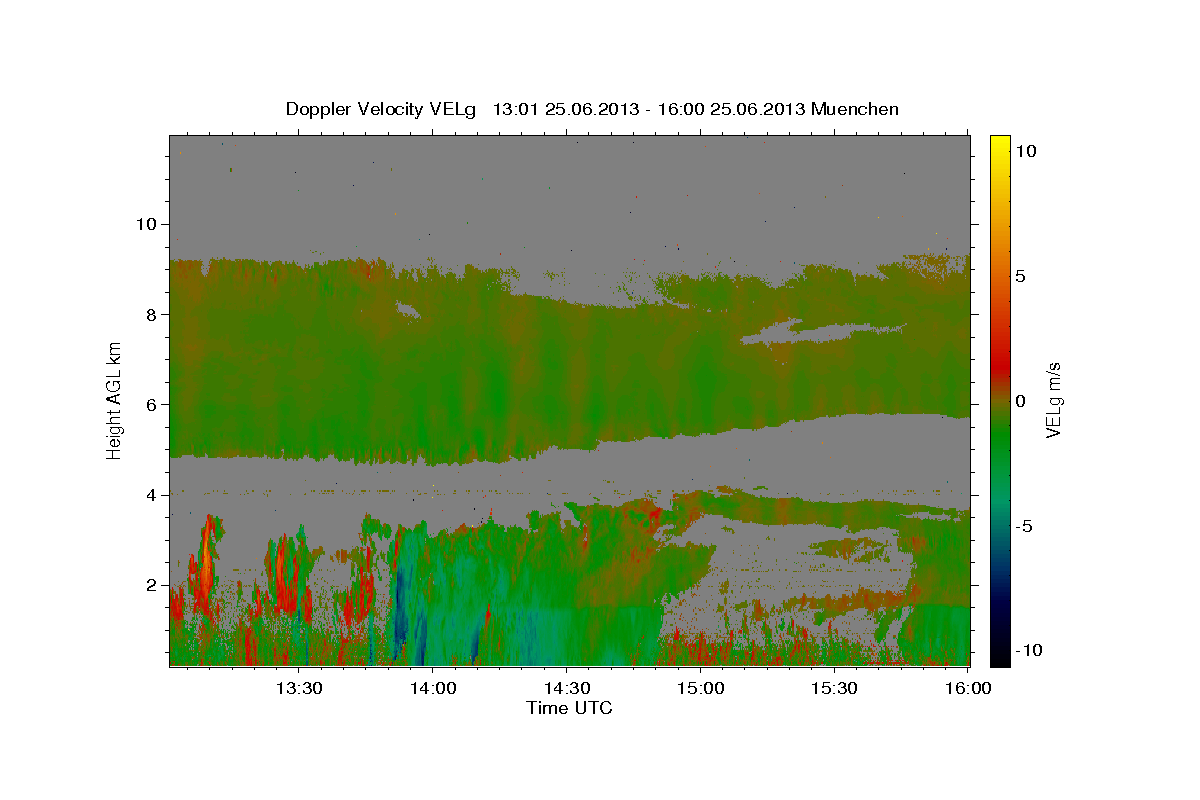
Task: Click the '14:00' time tick label
Action: pyautogui.click(x=433, y=688)
